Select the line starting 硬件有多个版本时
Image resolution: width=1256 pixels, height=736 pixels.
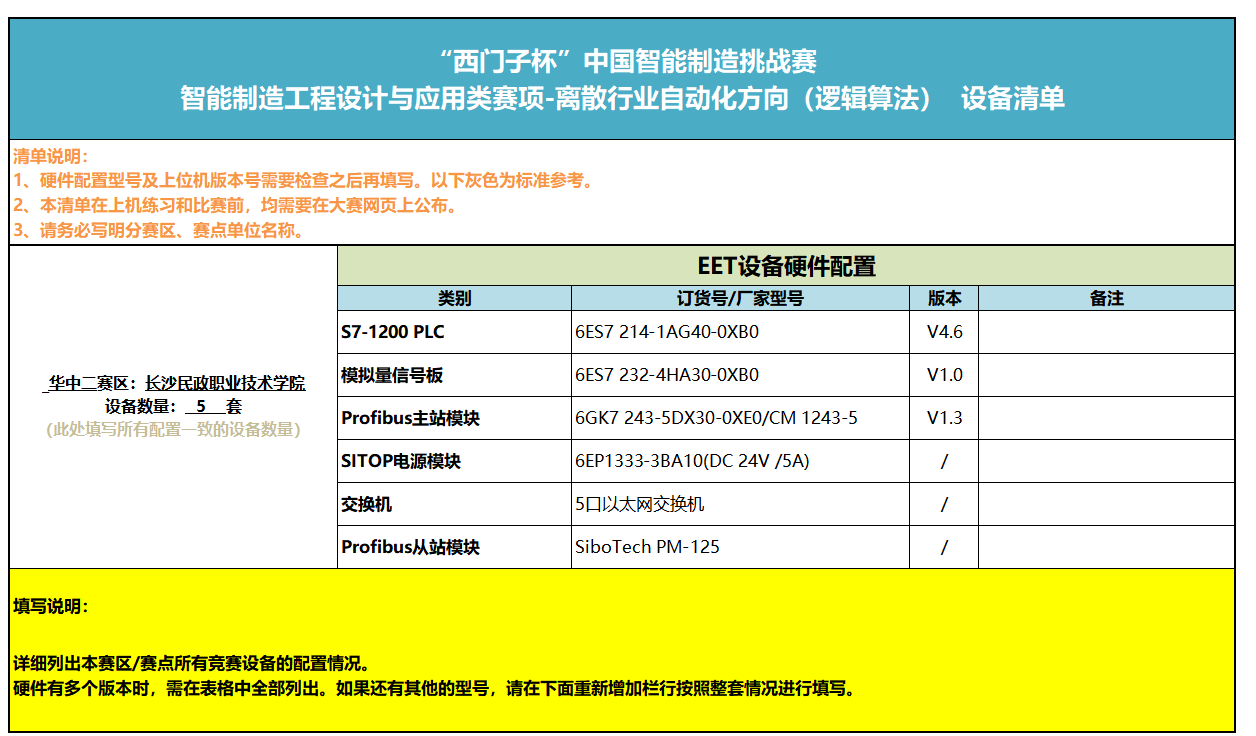click(434, 689)
